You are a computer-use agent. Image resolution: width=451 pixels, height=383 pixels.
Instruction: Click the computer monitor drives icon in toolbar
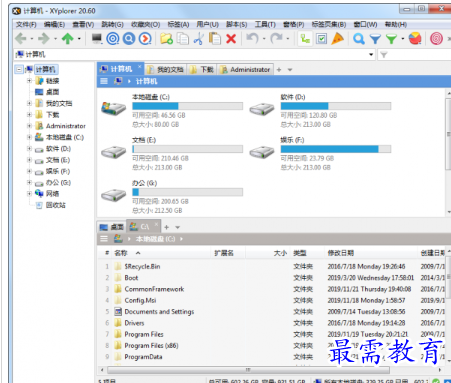pyautogui.click(x=97, y=39)
